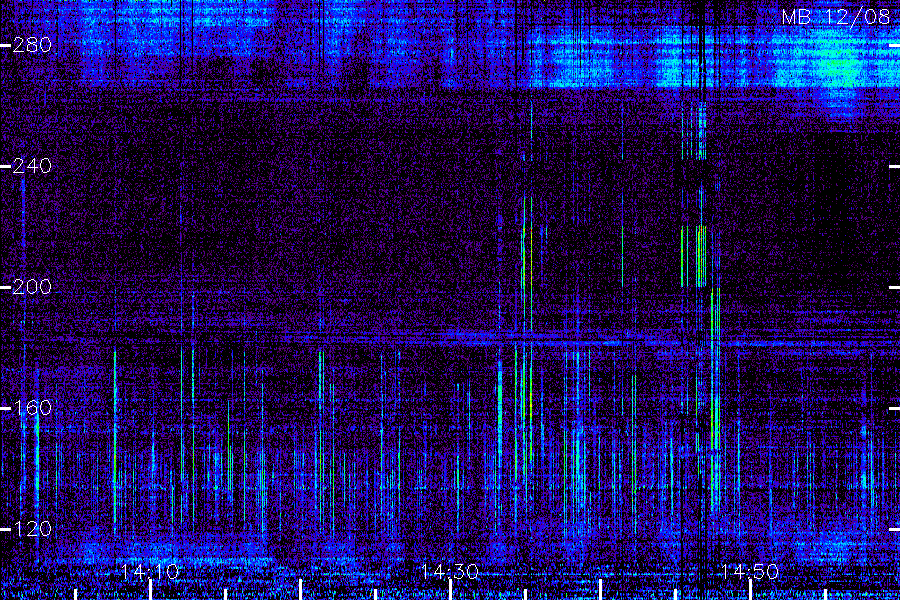This screenshot has height=600, width=900.
Task: Select the 14:50 time axis label
Action: pos(750,572)
